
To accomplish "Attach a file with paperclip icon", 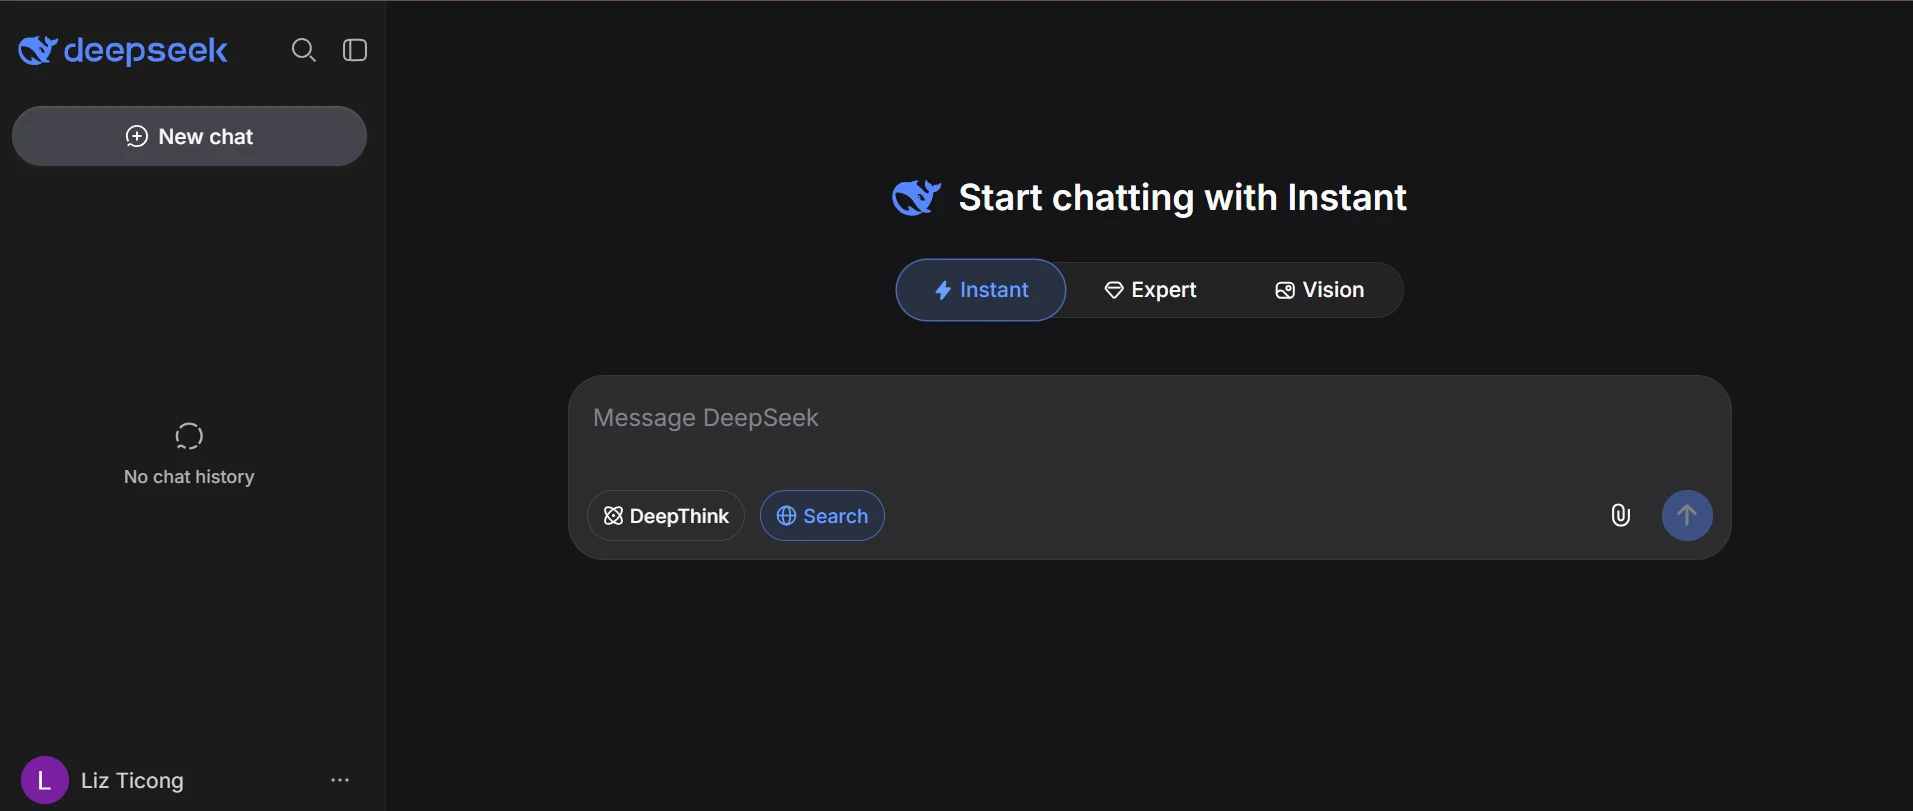I will click(x=1621, y=515).
